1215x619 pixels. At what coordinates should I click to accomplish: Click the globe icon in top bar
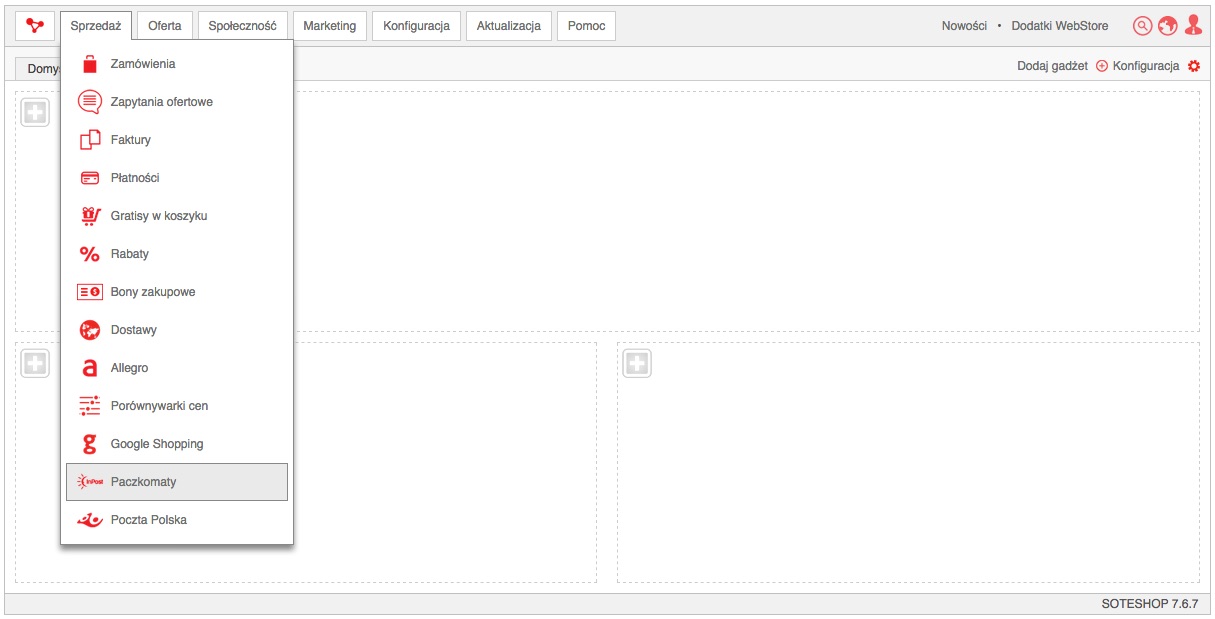pyautogui.click(x=1167, y=26)
